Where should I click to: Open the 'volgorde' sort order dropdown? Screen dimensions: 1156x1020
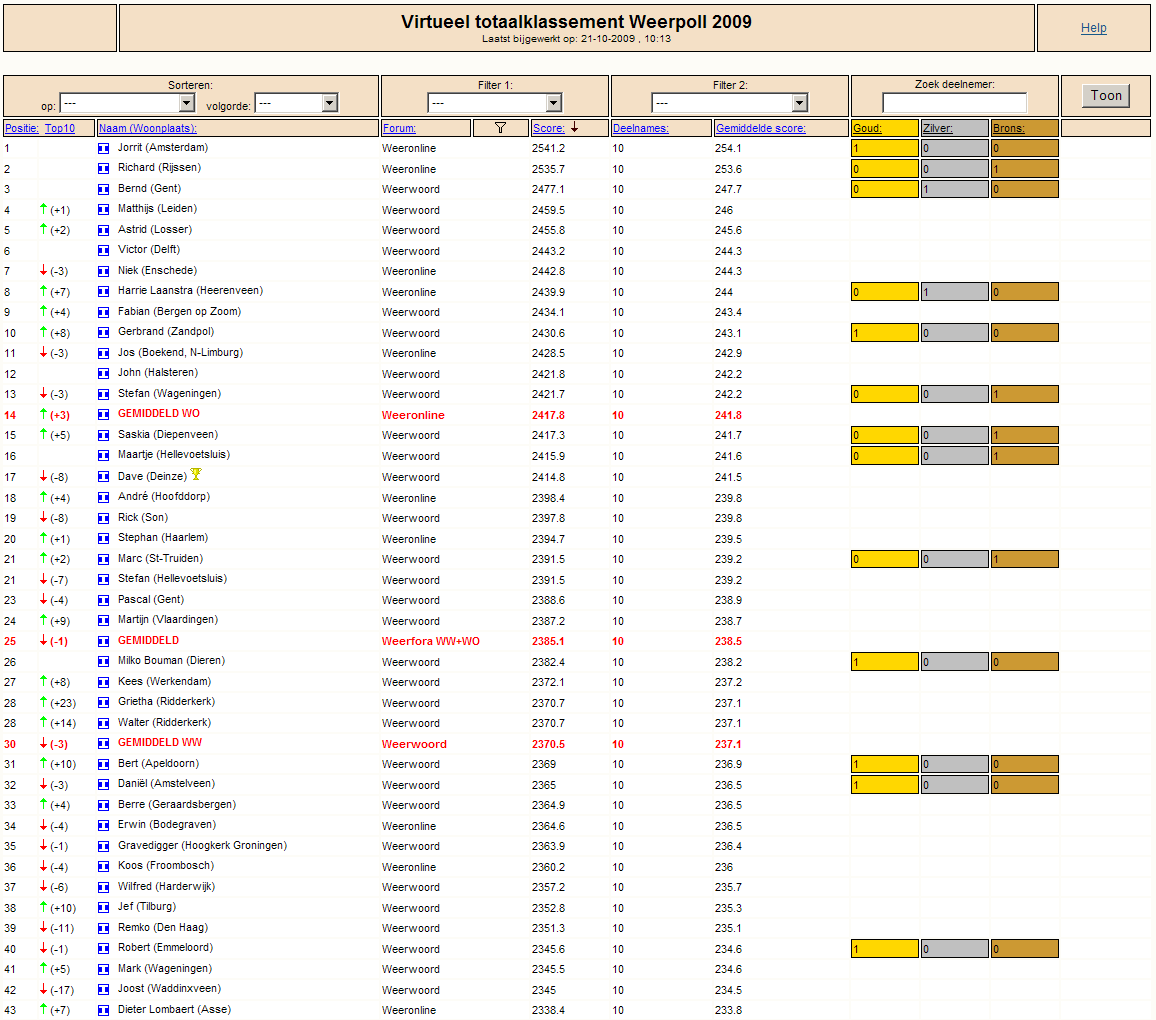[296, 103]
